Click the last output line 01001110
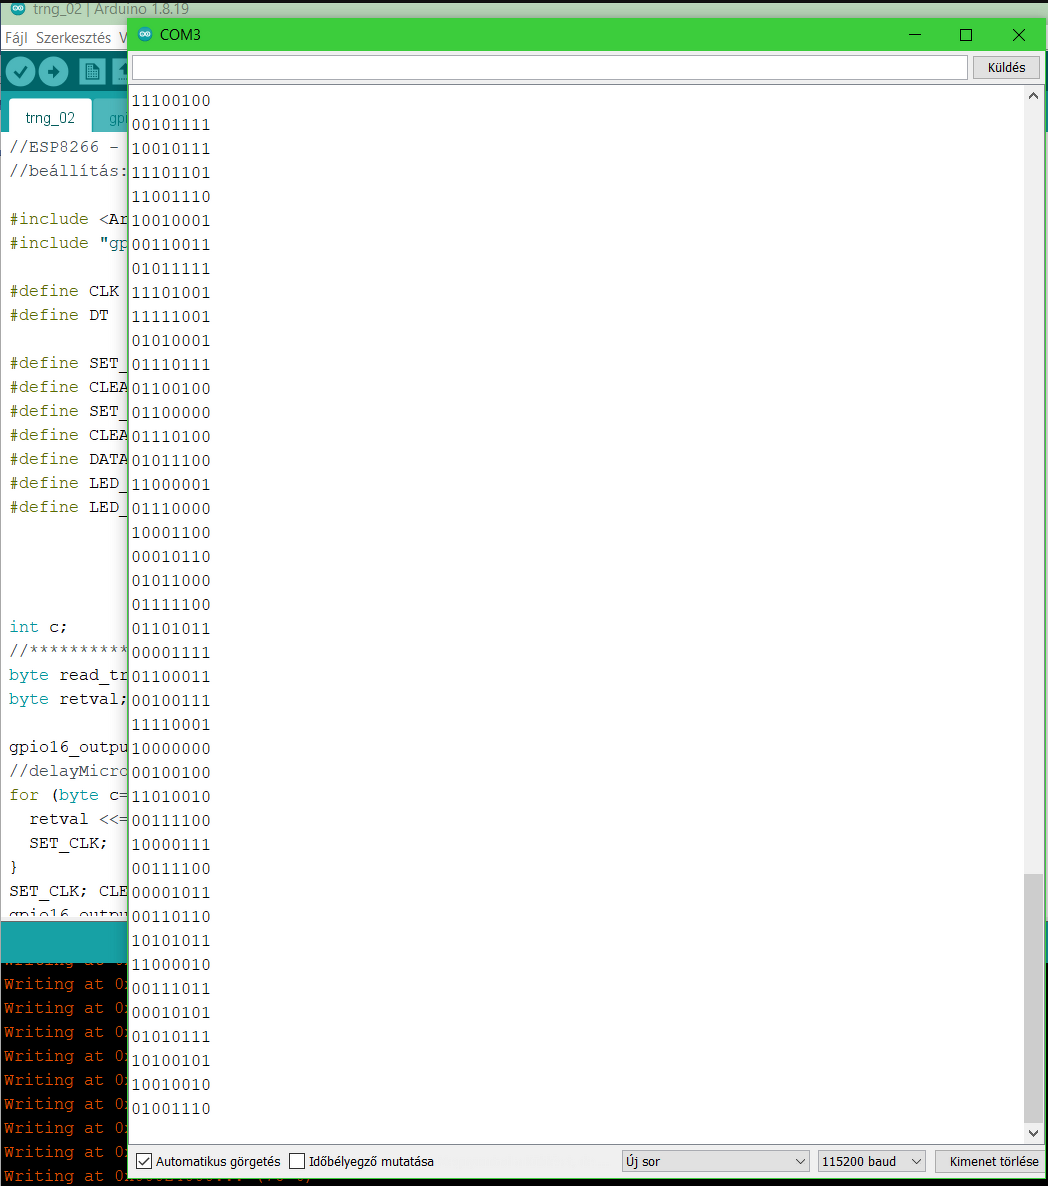 171,1109
